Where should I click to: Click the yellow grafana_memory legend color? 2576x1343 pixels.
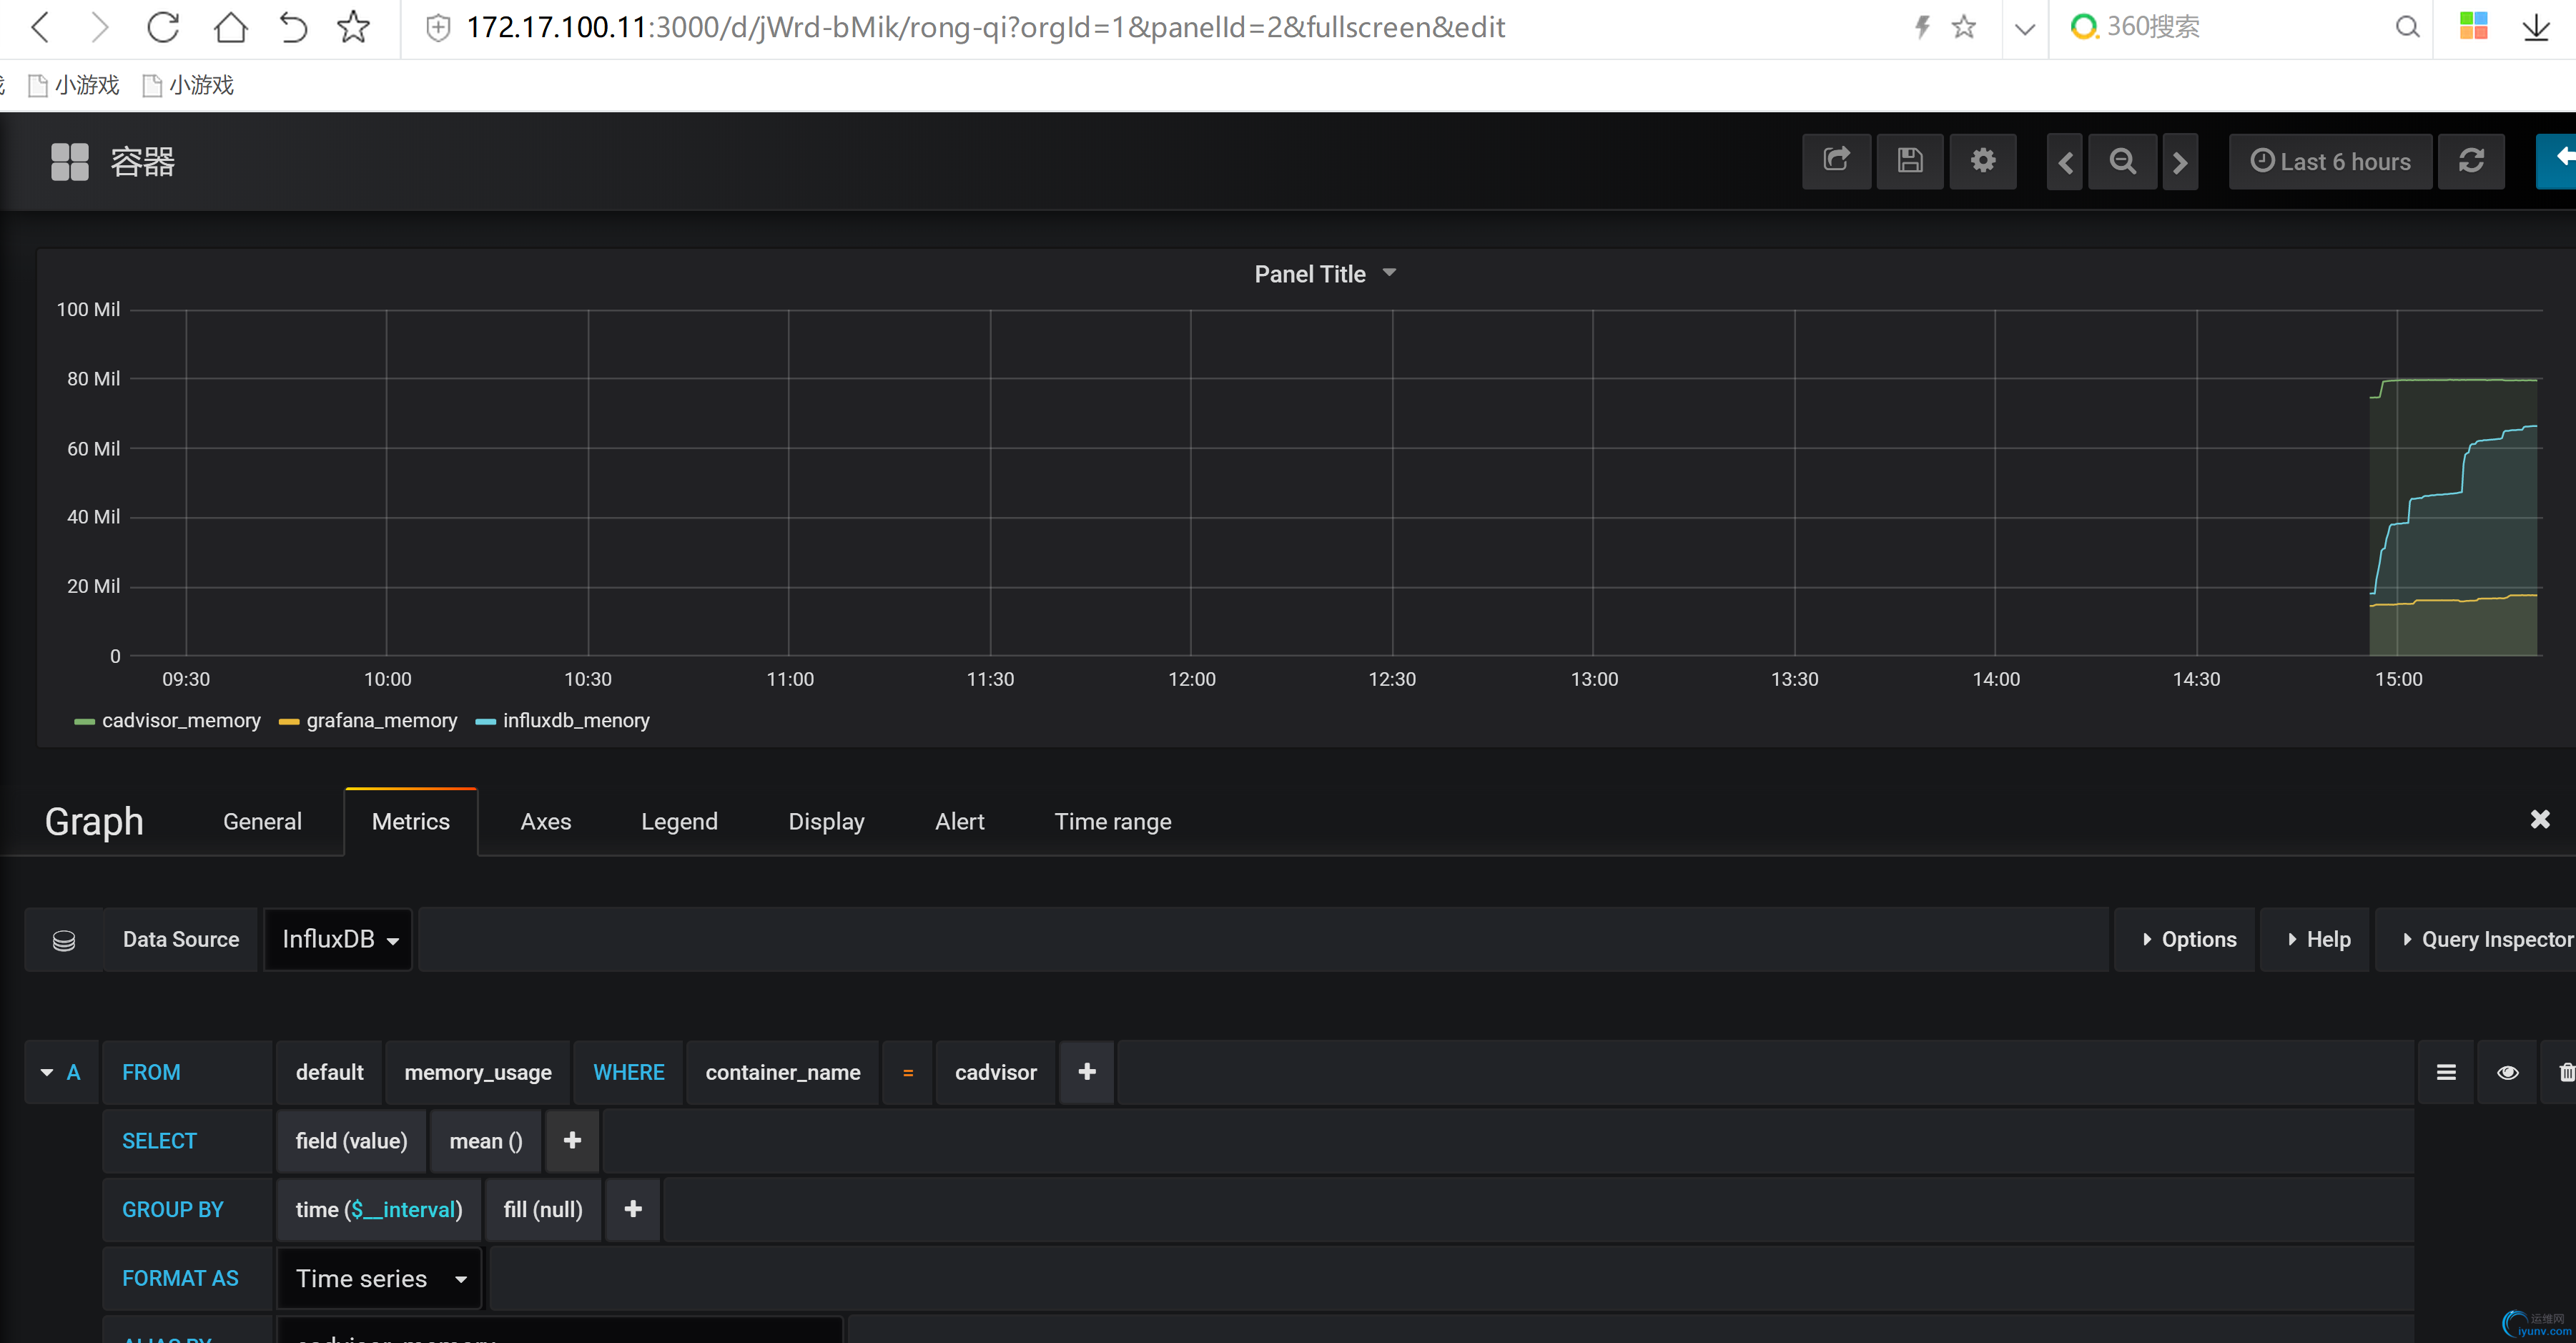289,721
